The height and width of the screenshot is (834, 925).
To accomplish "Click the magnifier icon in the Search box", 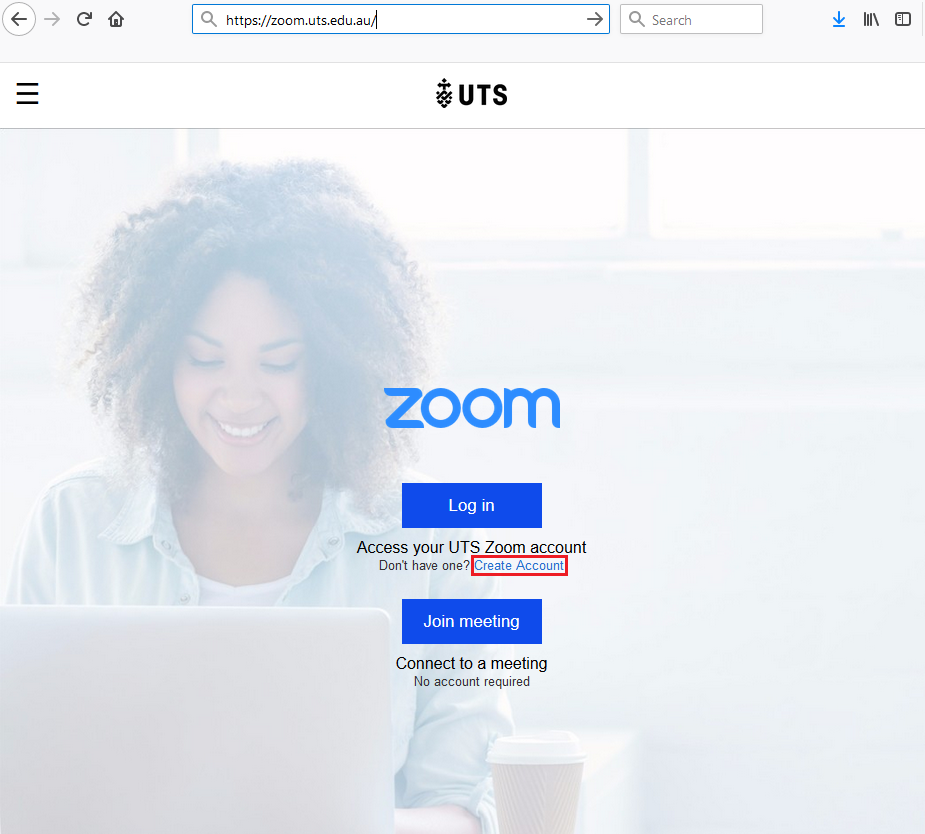I will (636, 19).
